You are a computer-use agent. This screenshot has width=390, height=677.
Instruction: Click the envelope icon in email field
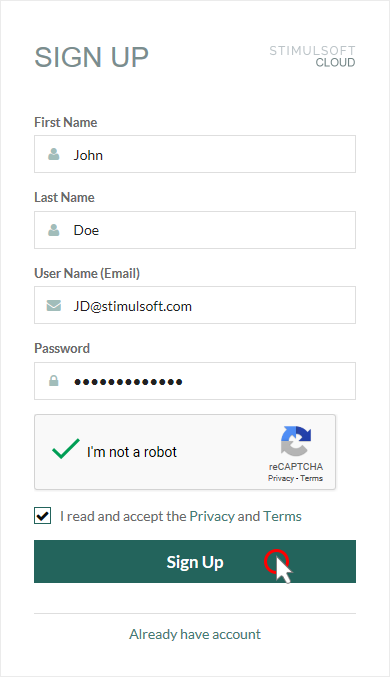[x=54, y=306]
